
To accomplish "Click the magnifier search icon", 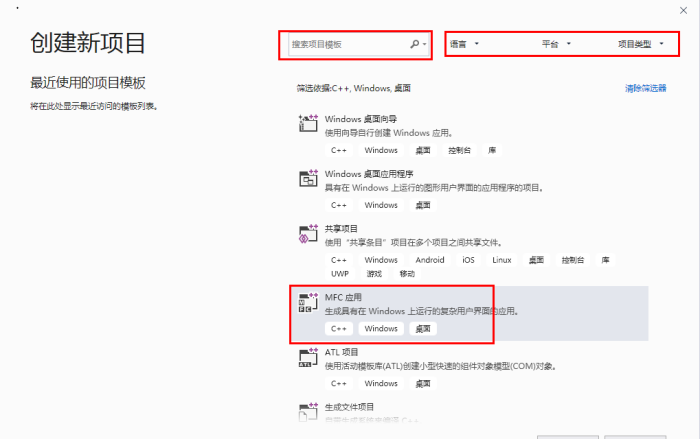I will (415, 44).
